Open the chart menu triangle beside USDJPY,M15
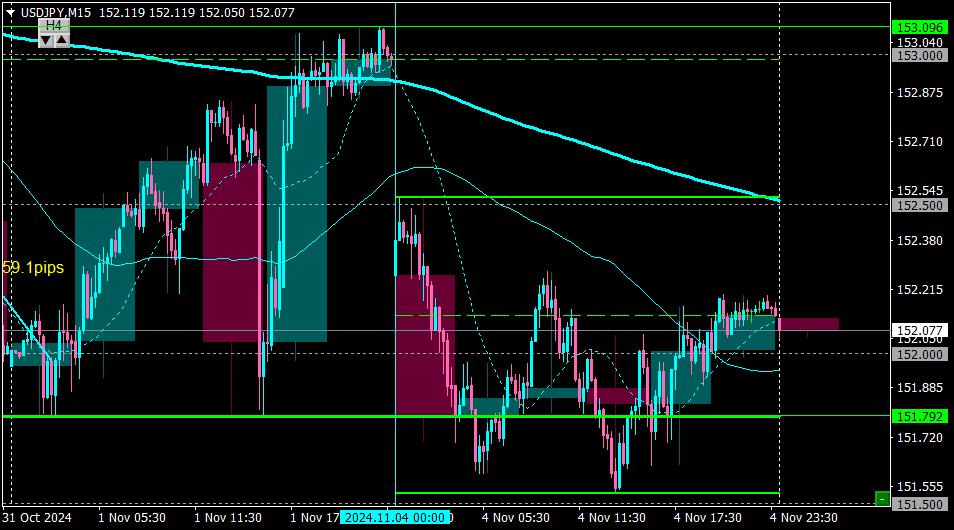The height and width of the screenshot is (530, 954). (10, 11)
